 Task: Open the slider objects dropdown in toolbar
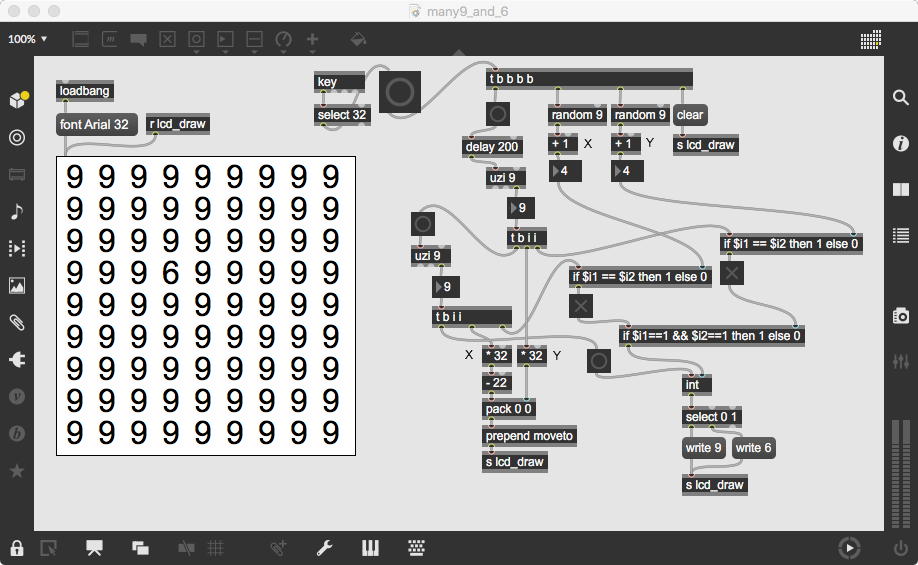255,40
